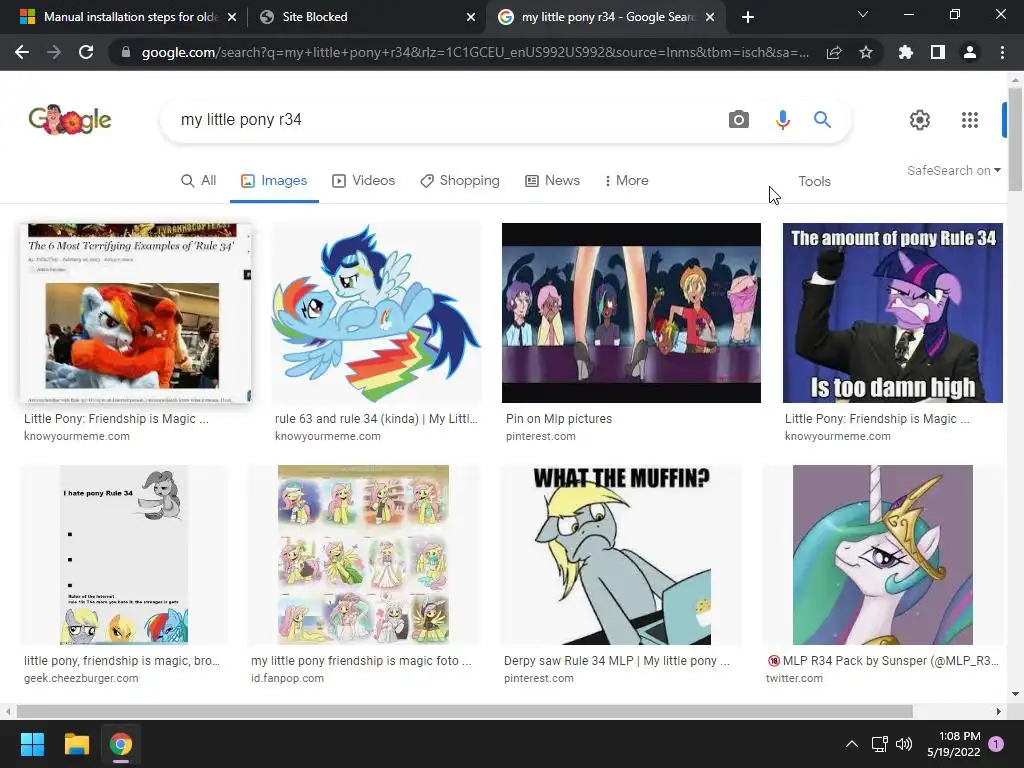Open network status in system tray
Viewport: 1024px width, 768px height.
pos(879,744)
